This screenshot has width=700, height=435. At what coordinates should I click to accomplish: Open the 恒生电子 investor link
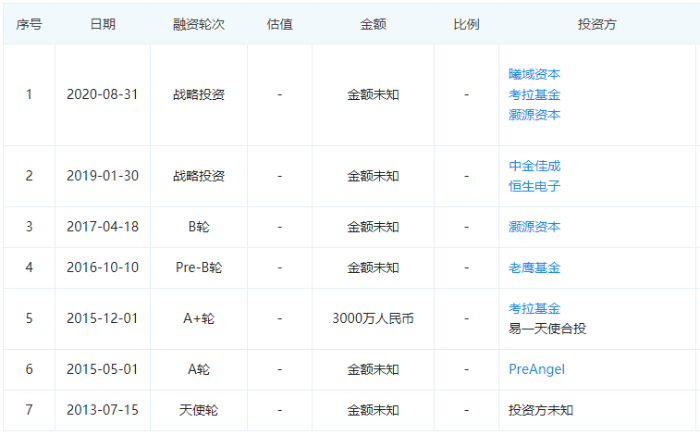coord(534,186)
